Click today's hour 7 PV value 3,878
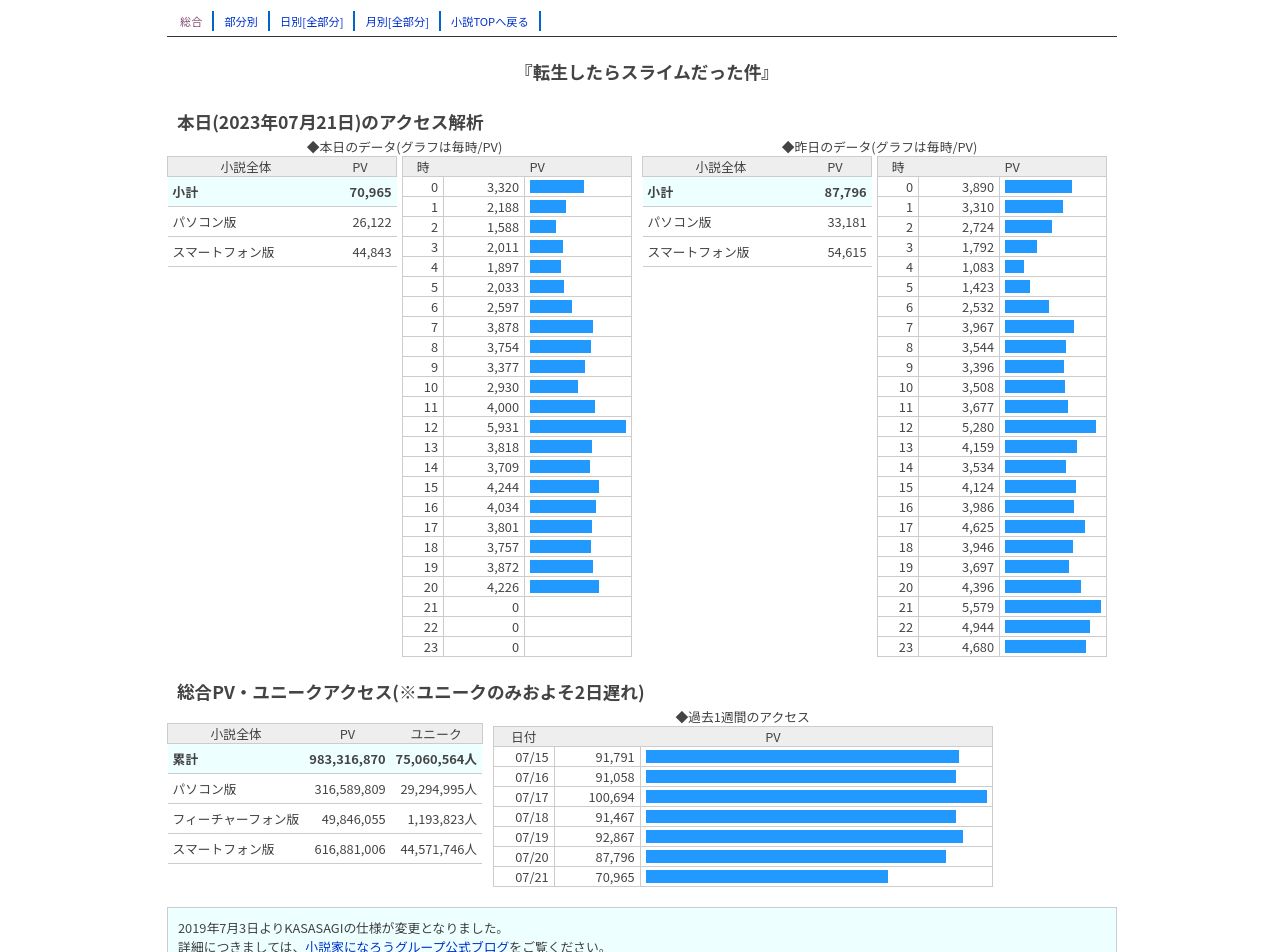Screen dimensions: 1284x952 point(503,327)
